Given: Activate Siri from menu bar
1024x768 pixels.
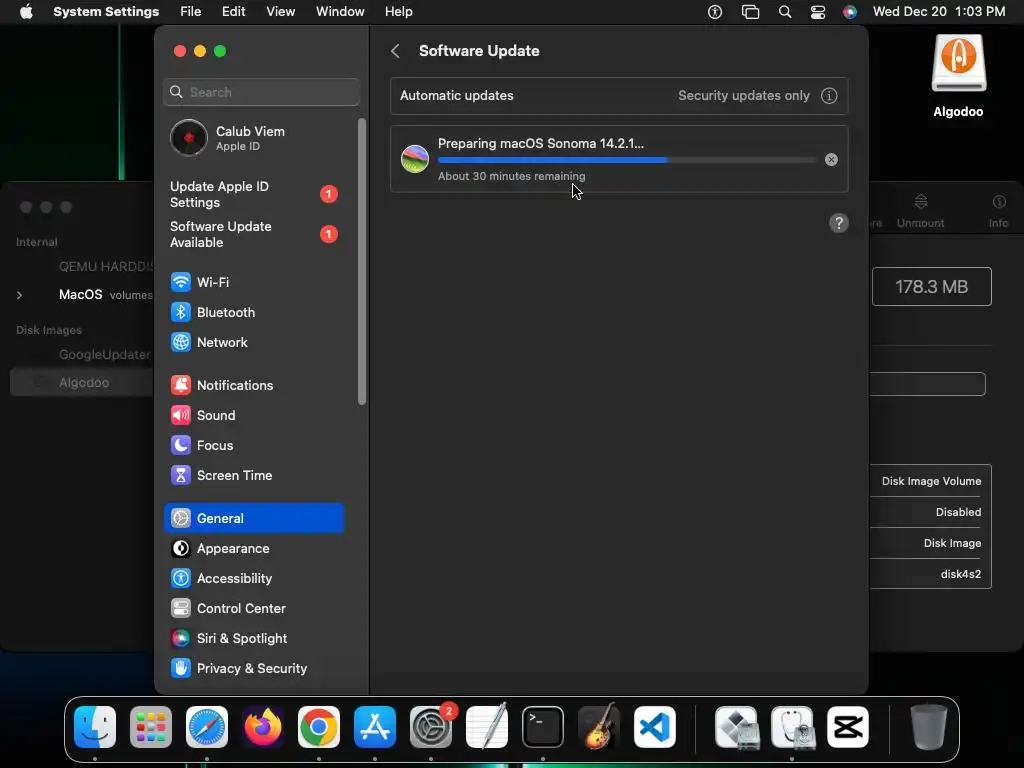Looking at the screenshot, I should tap(850, 12).
